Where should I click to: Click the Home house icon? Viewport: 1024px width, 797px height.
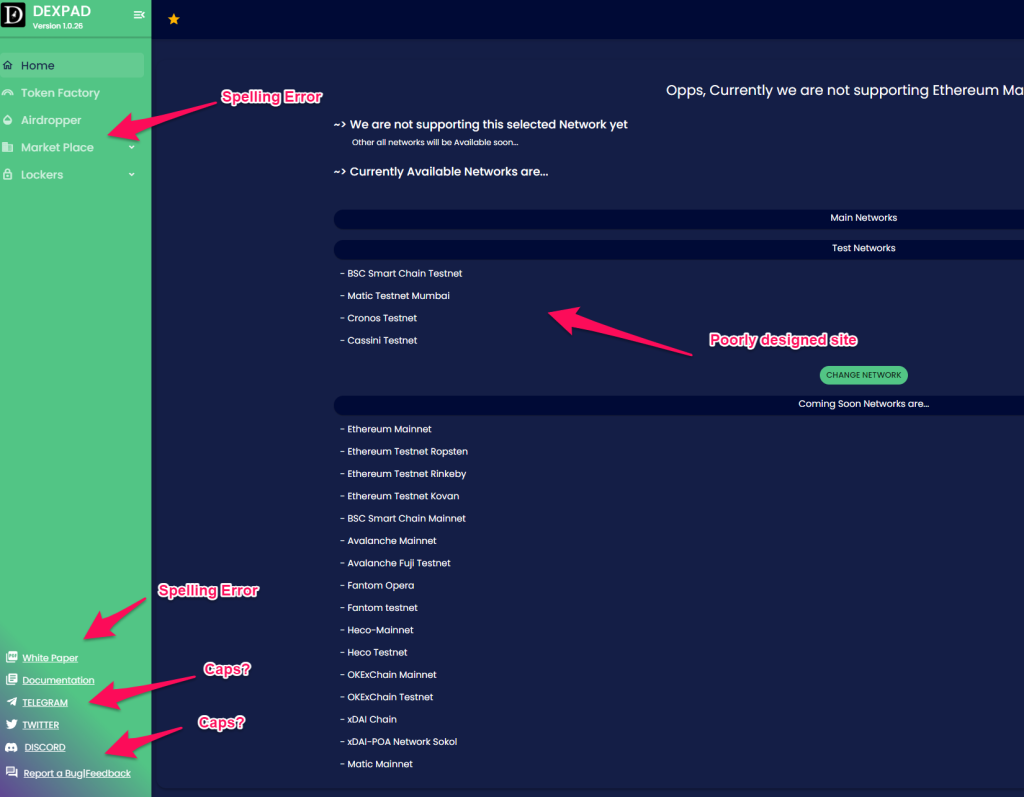pos(8,65)
